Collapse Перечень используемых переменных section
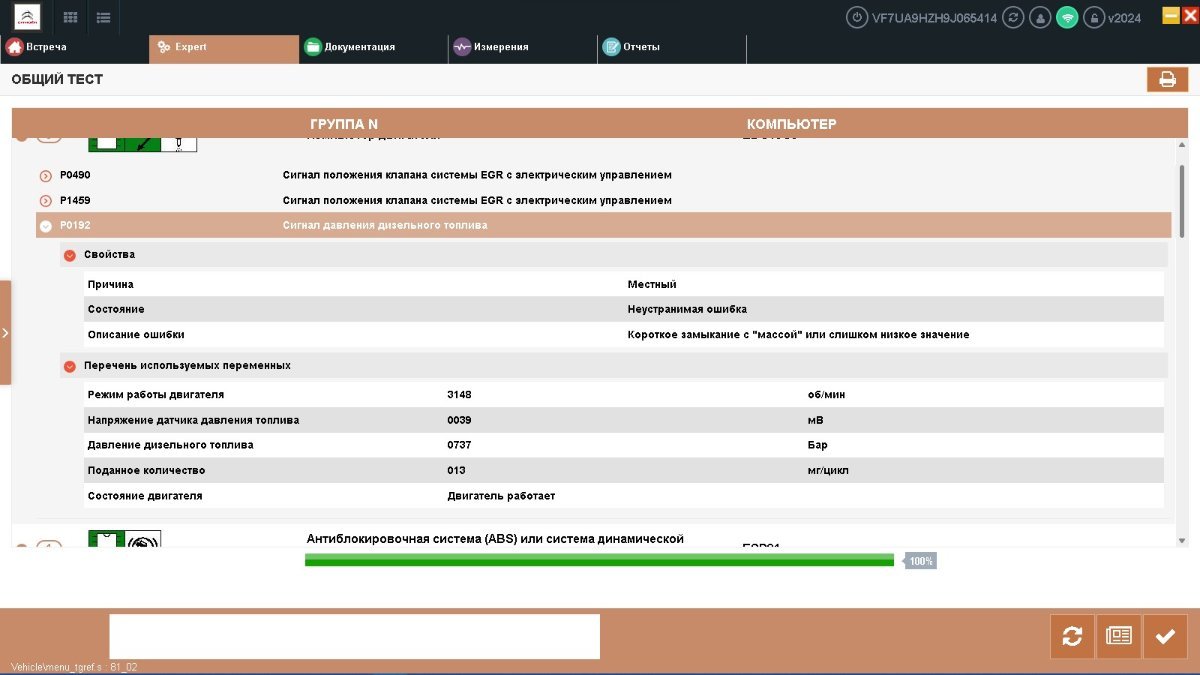Image resolution: width=1200 pixels, height=675 pixels. pos(69,366)
